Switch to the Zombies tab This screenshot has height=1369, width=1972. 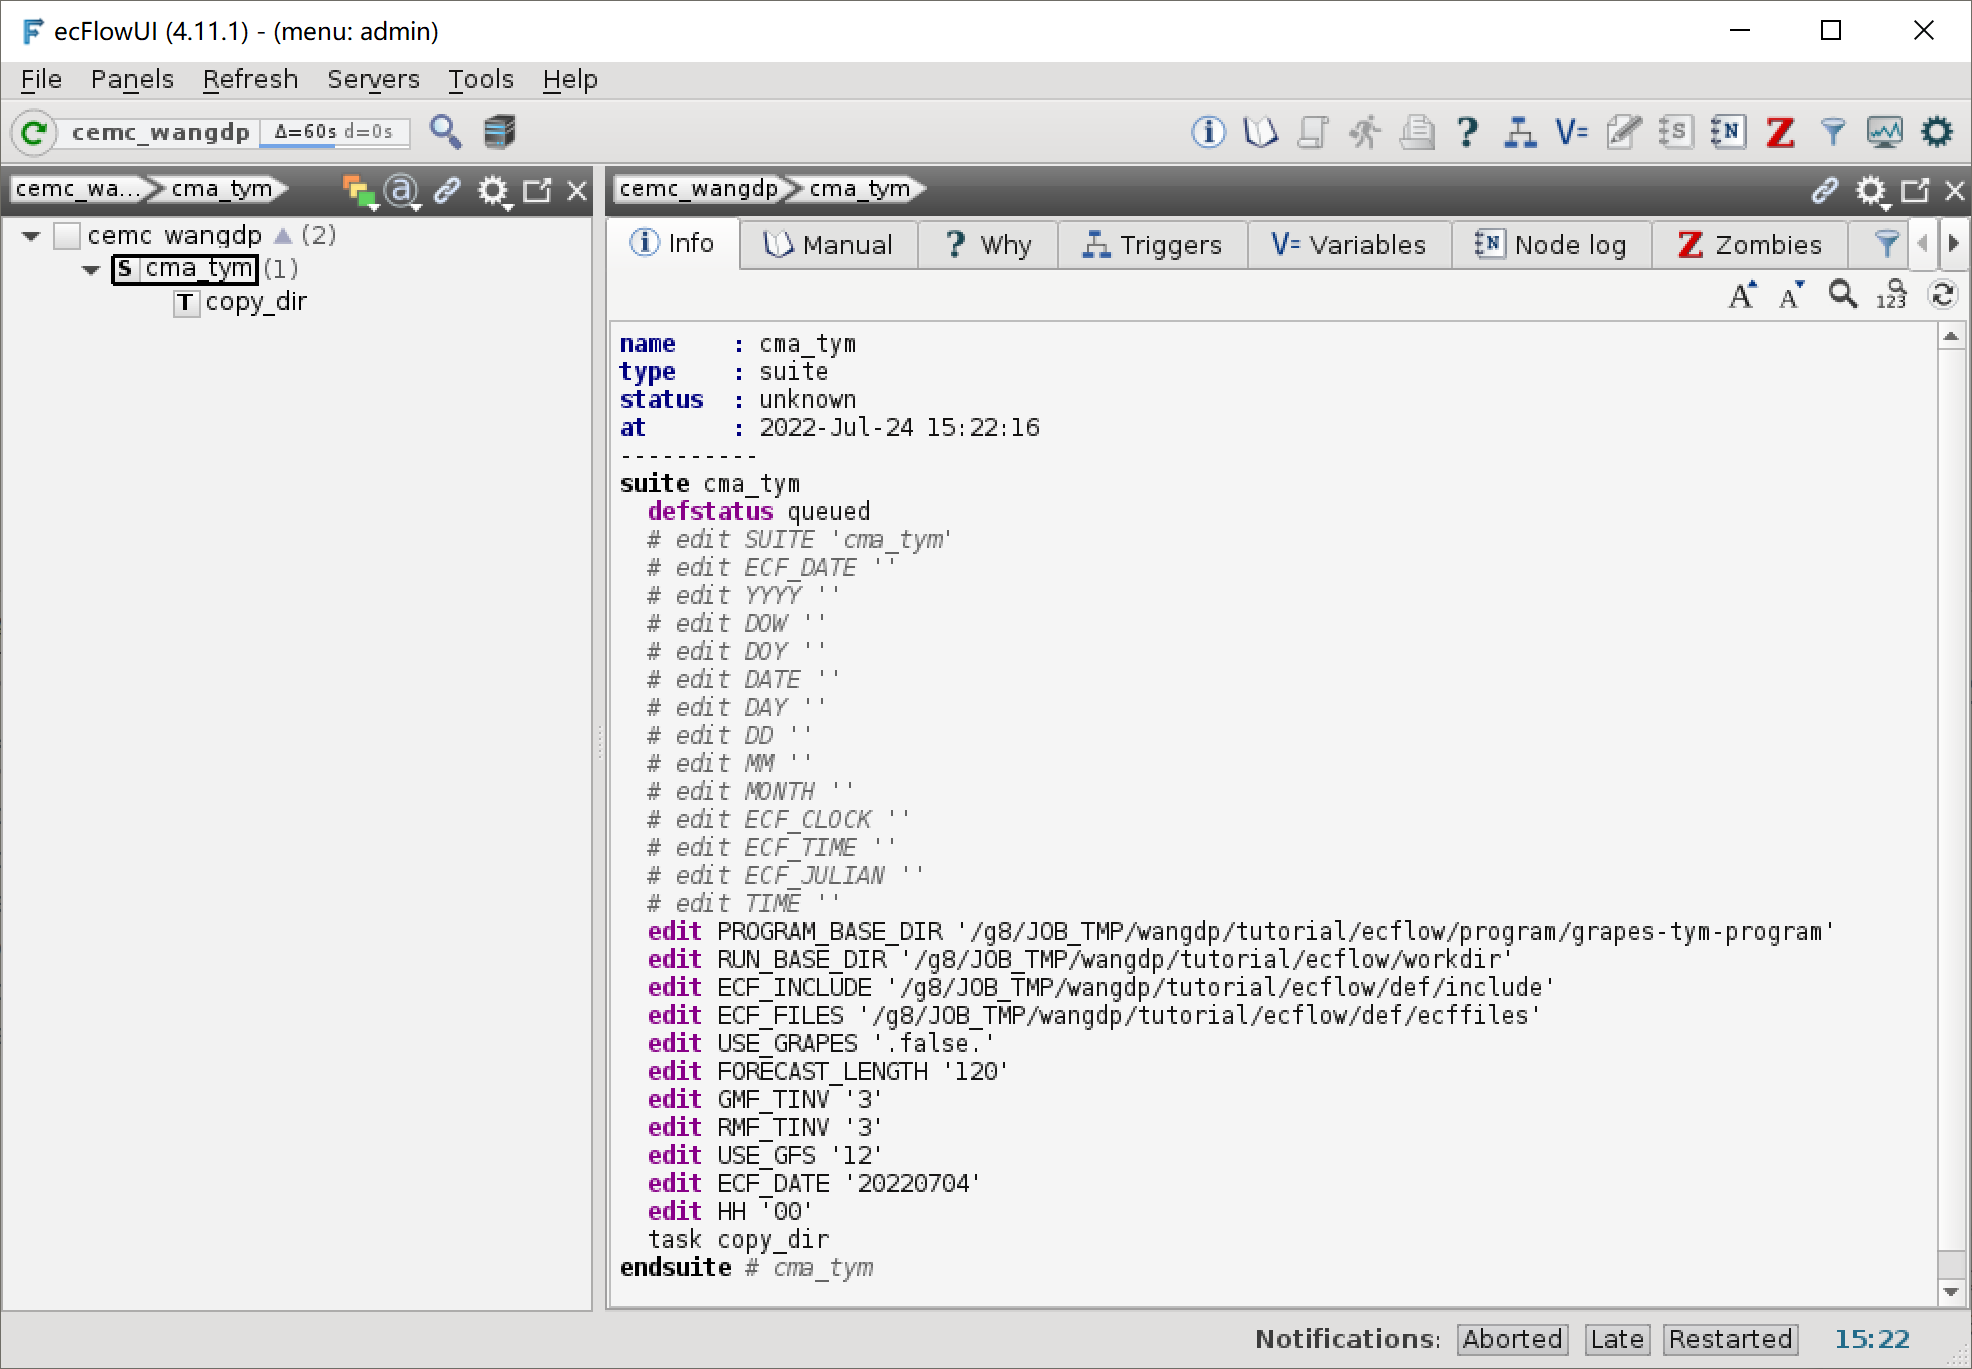tap(1750, 245)
